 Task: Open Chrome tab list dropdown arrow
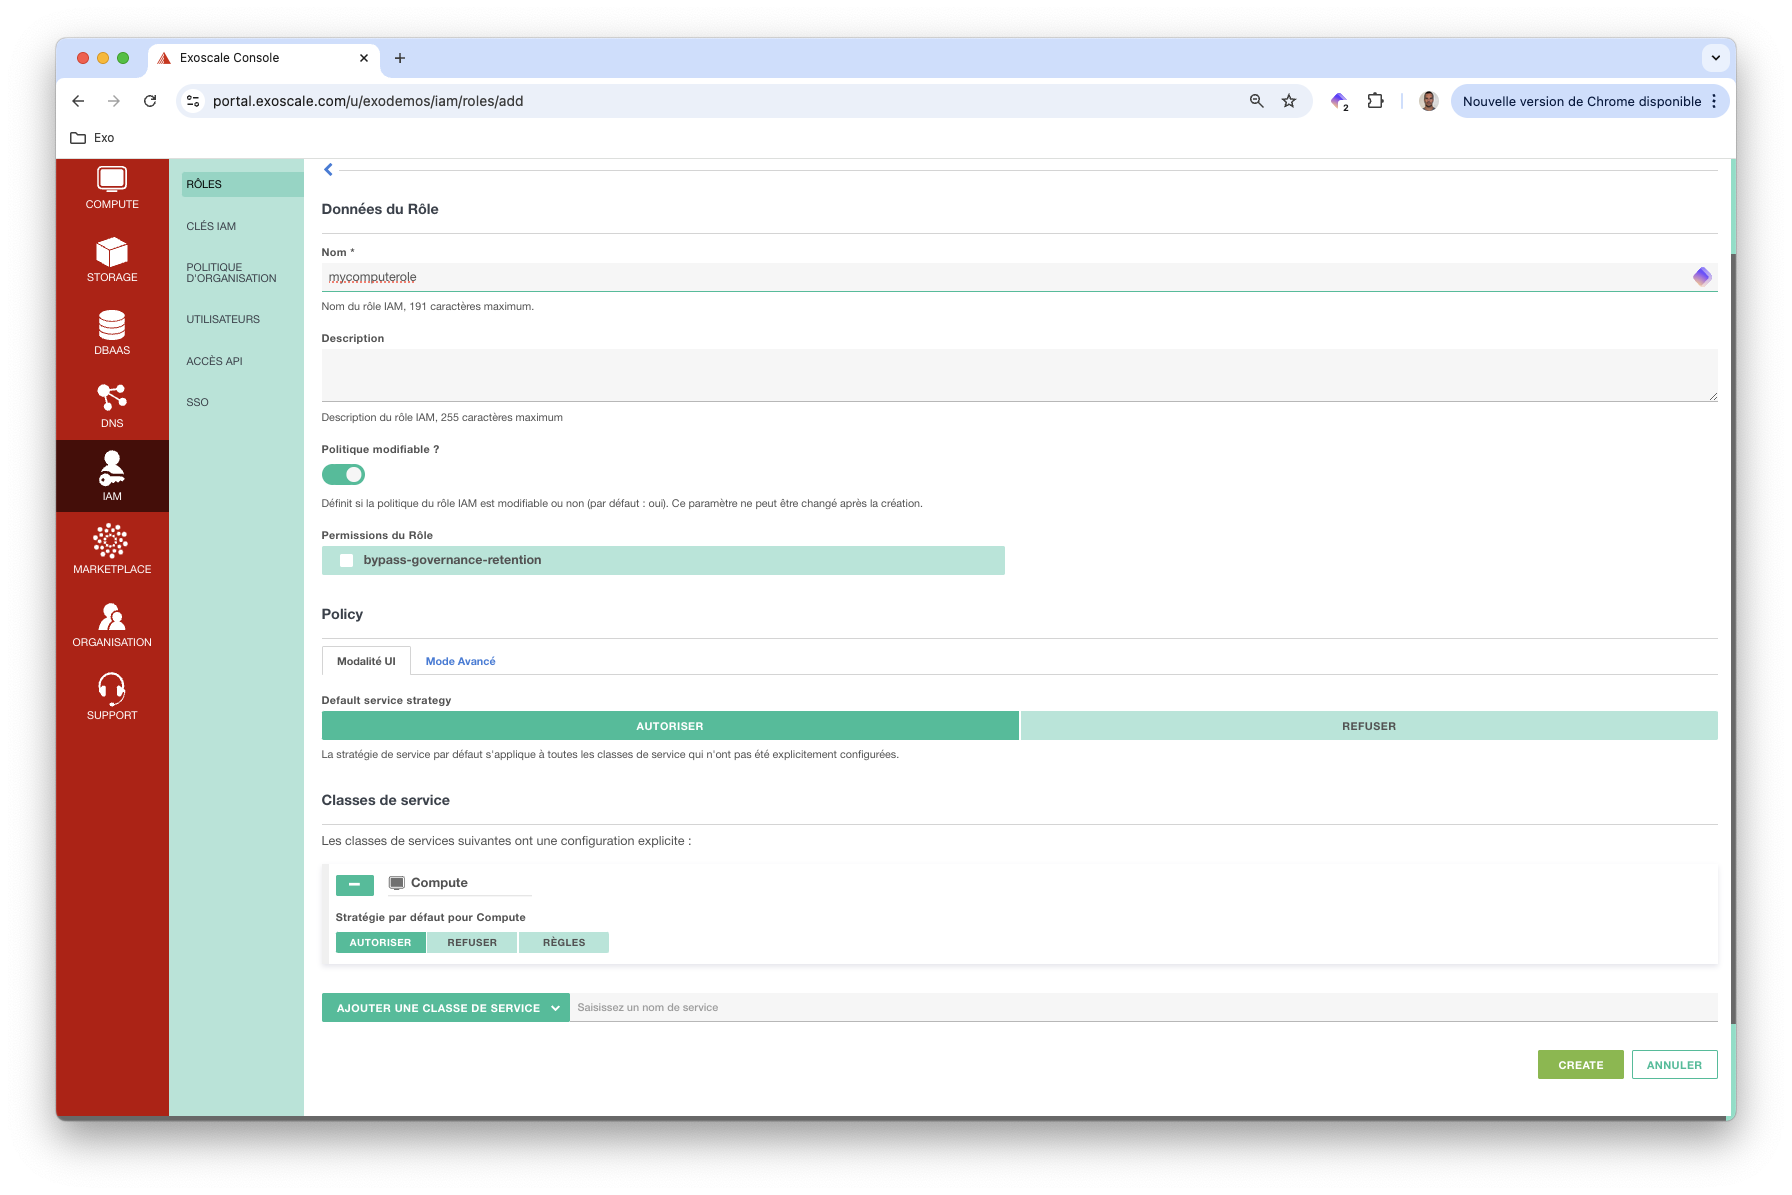(x=1715, y=58)
